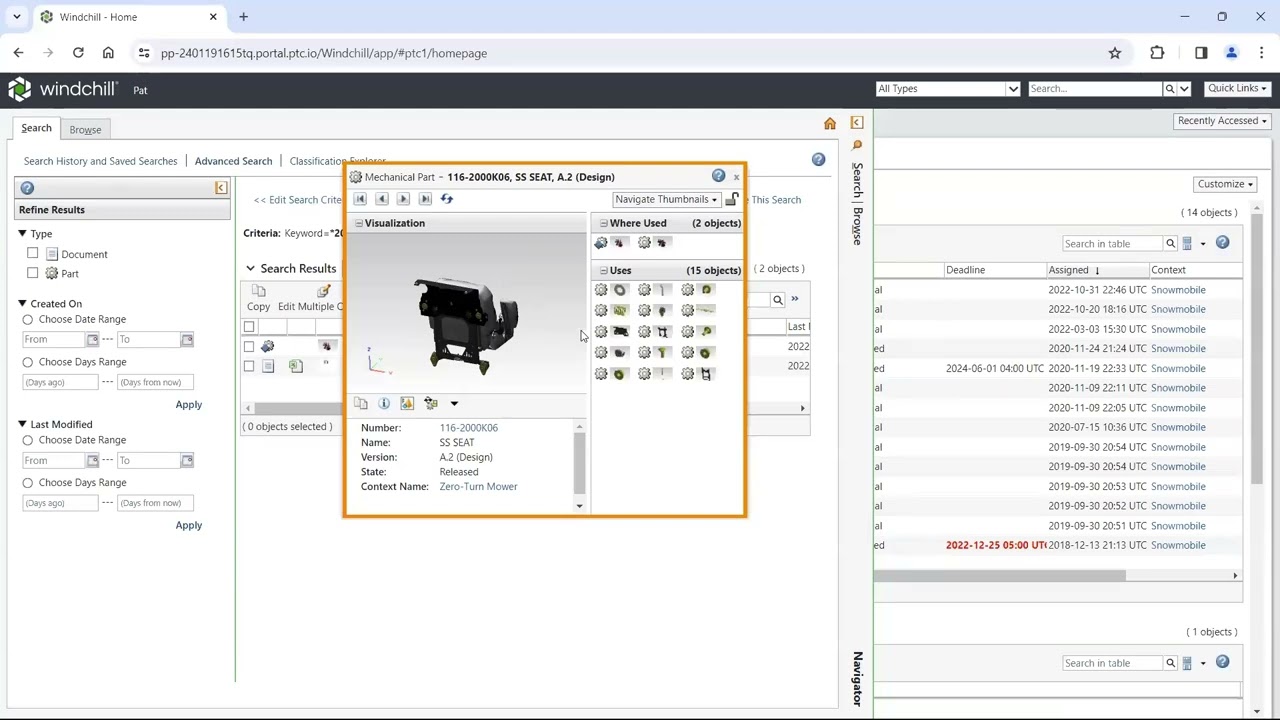Toggle select-all checkbox in Search Results header

coord(249,327)
